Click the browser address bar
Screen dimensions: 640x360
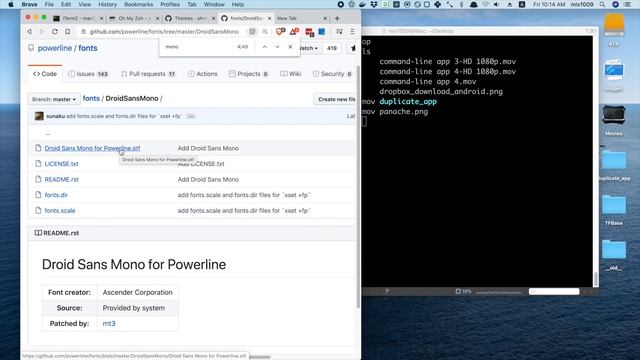[164, 31]
